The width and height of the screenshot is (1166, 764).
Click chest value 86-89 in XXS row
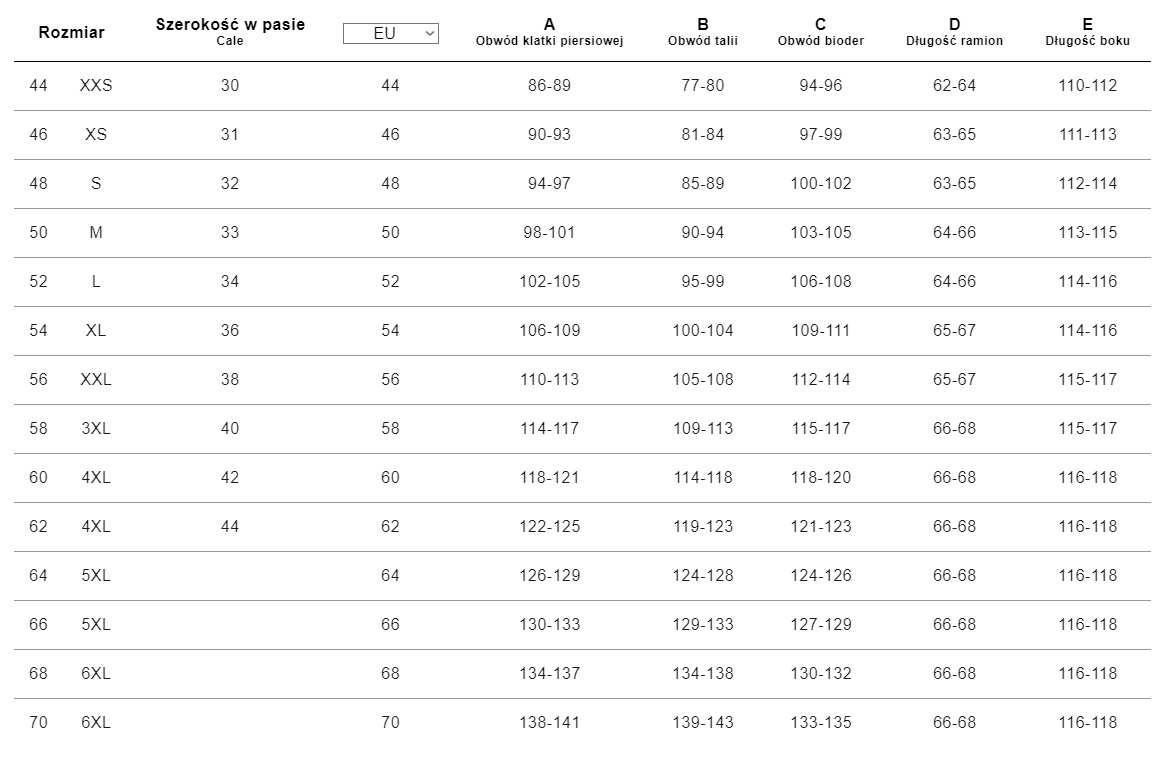pos(549,86)
